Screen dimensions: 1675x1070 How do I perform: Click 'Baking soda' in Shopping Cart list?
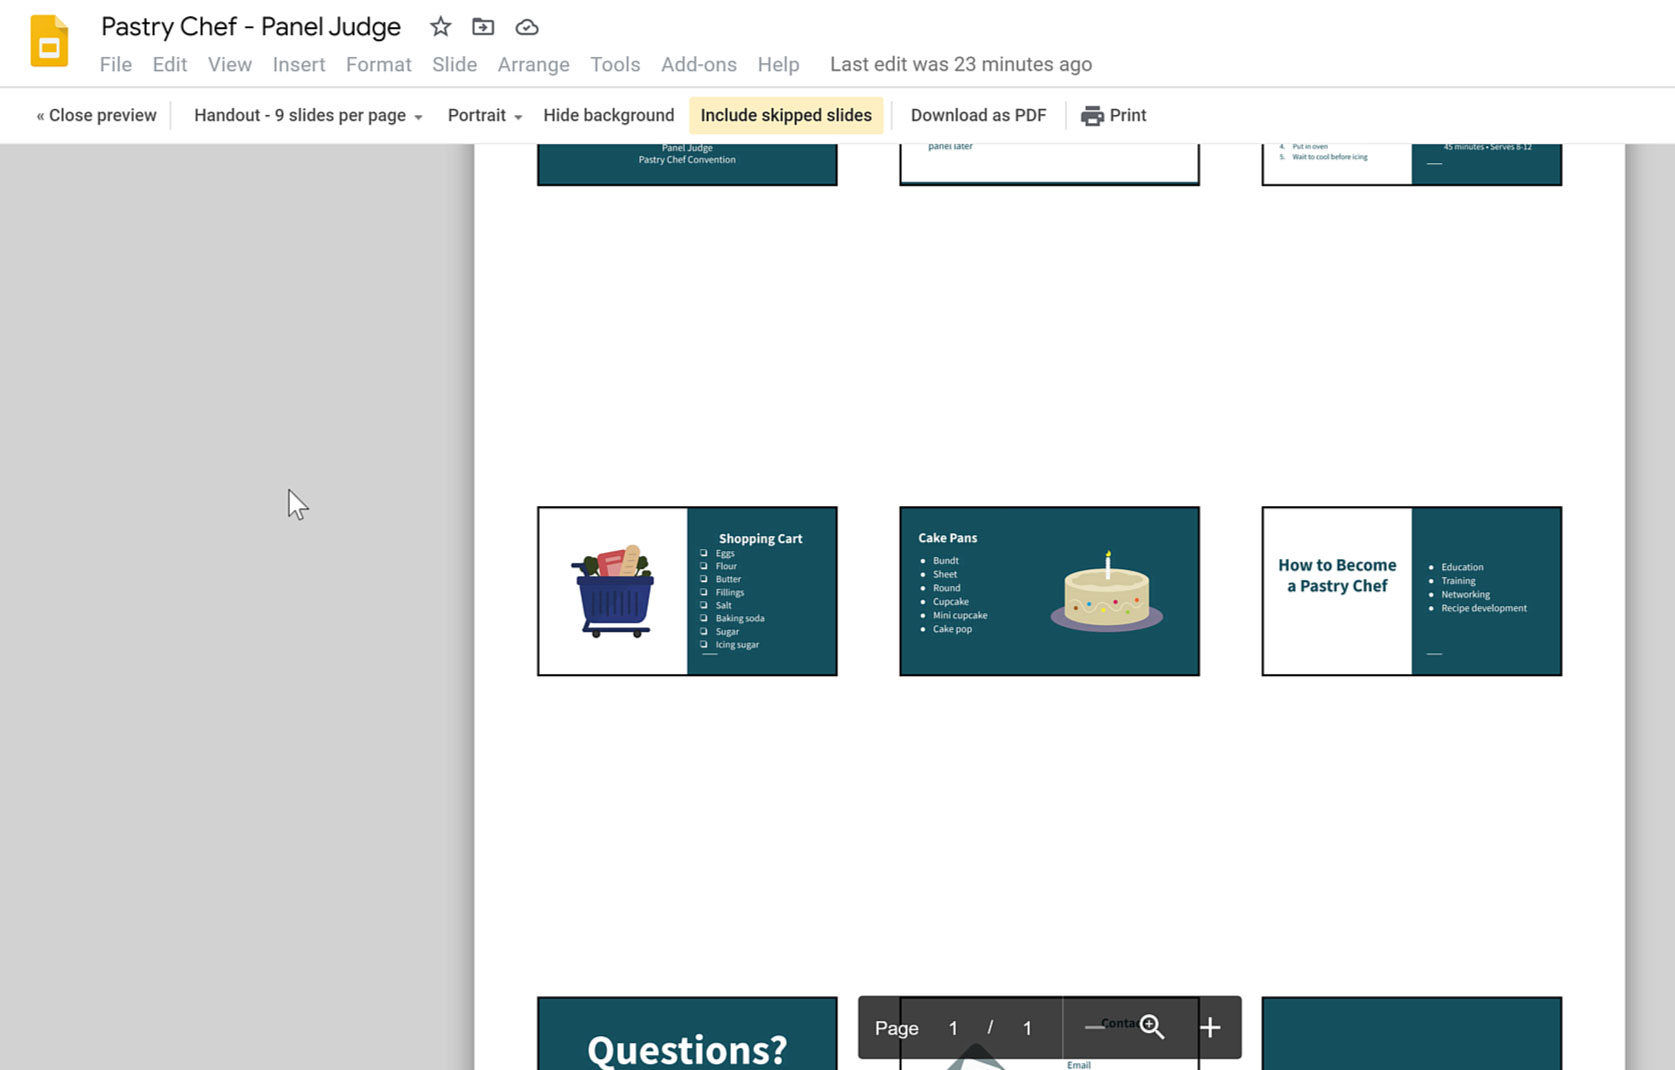click(x=740, y=618)
